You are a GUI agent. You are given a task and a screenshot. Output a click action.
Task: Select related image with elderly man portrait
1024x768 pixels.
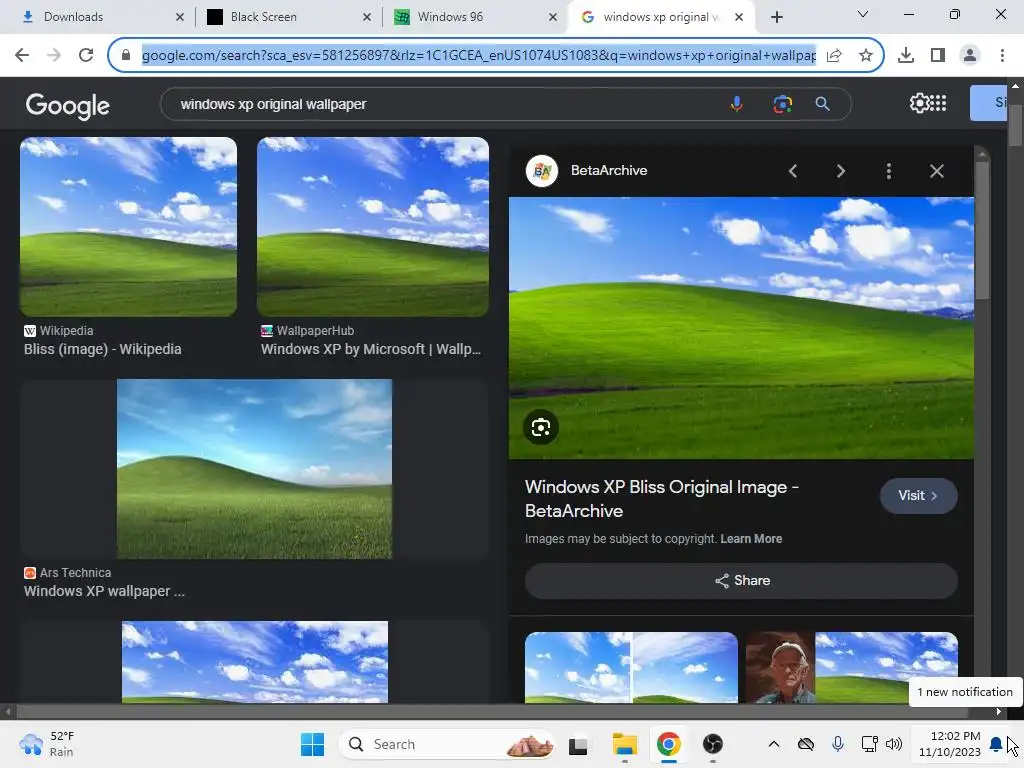coord(852,667)
